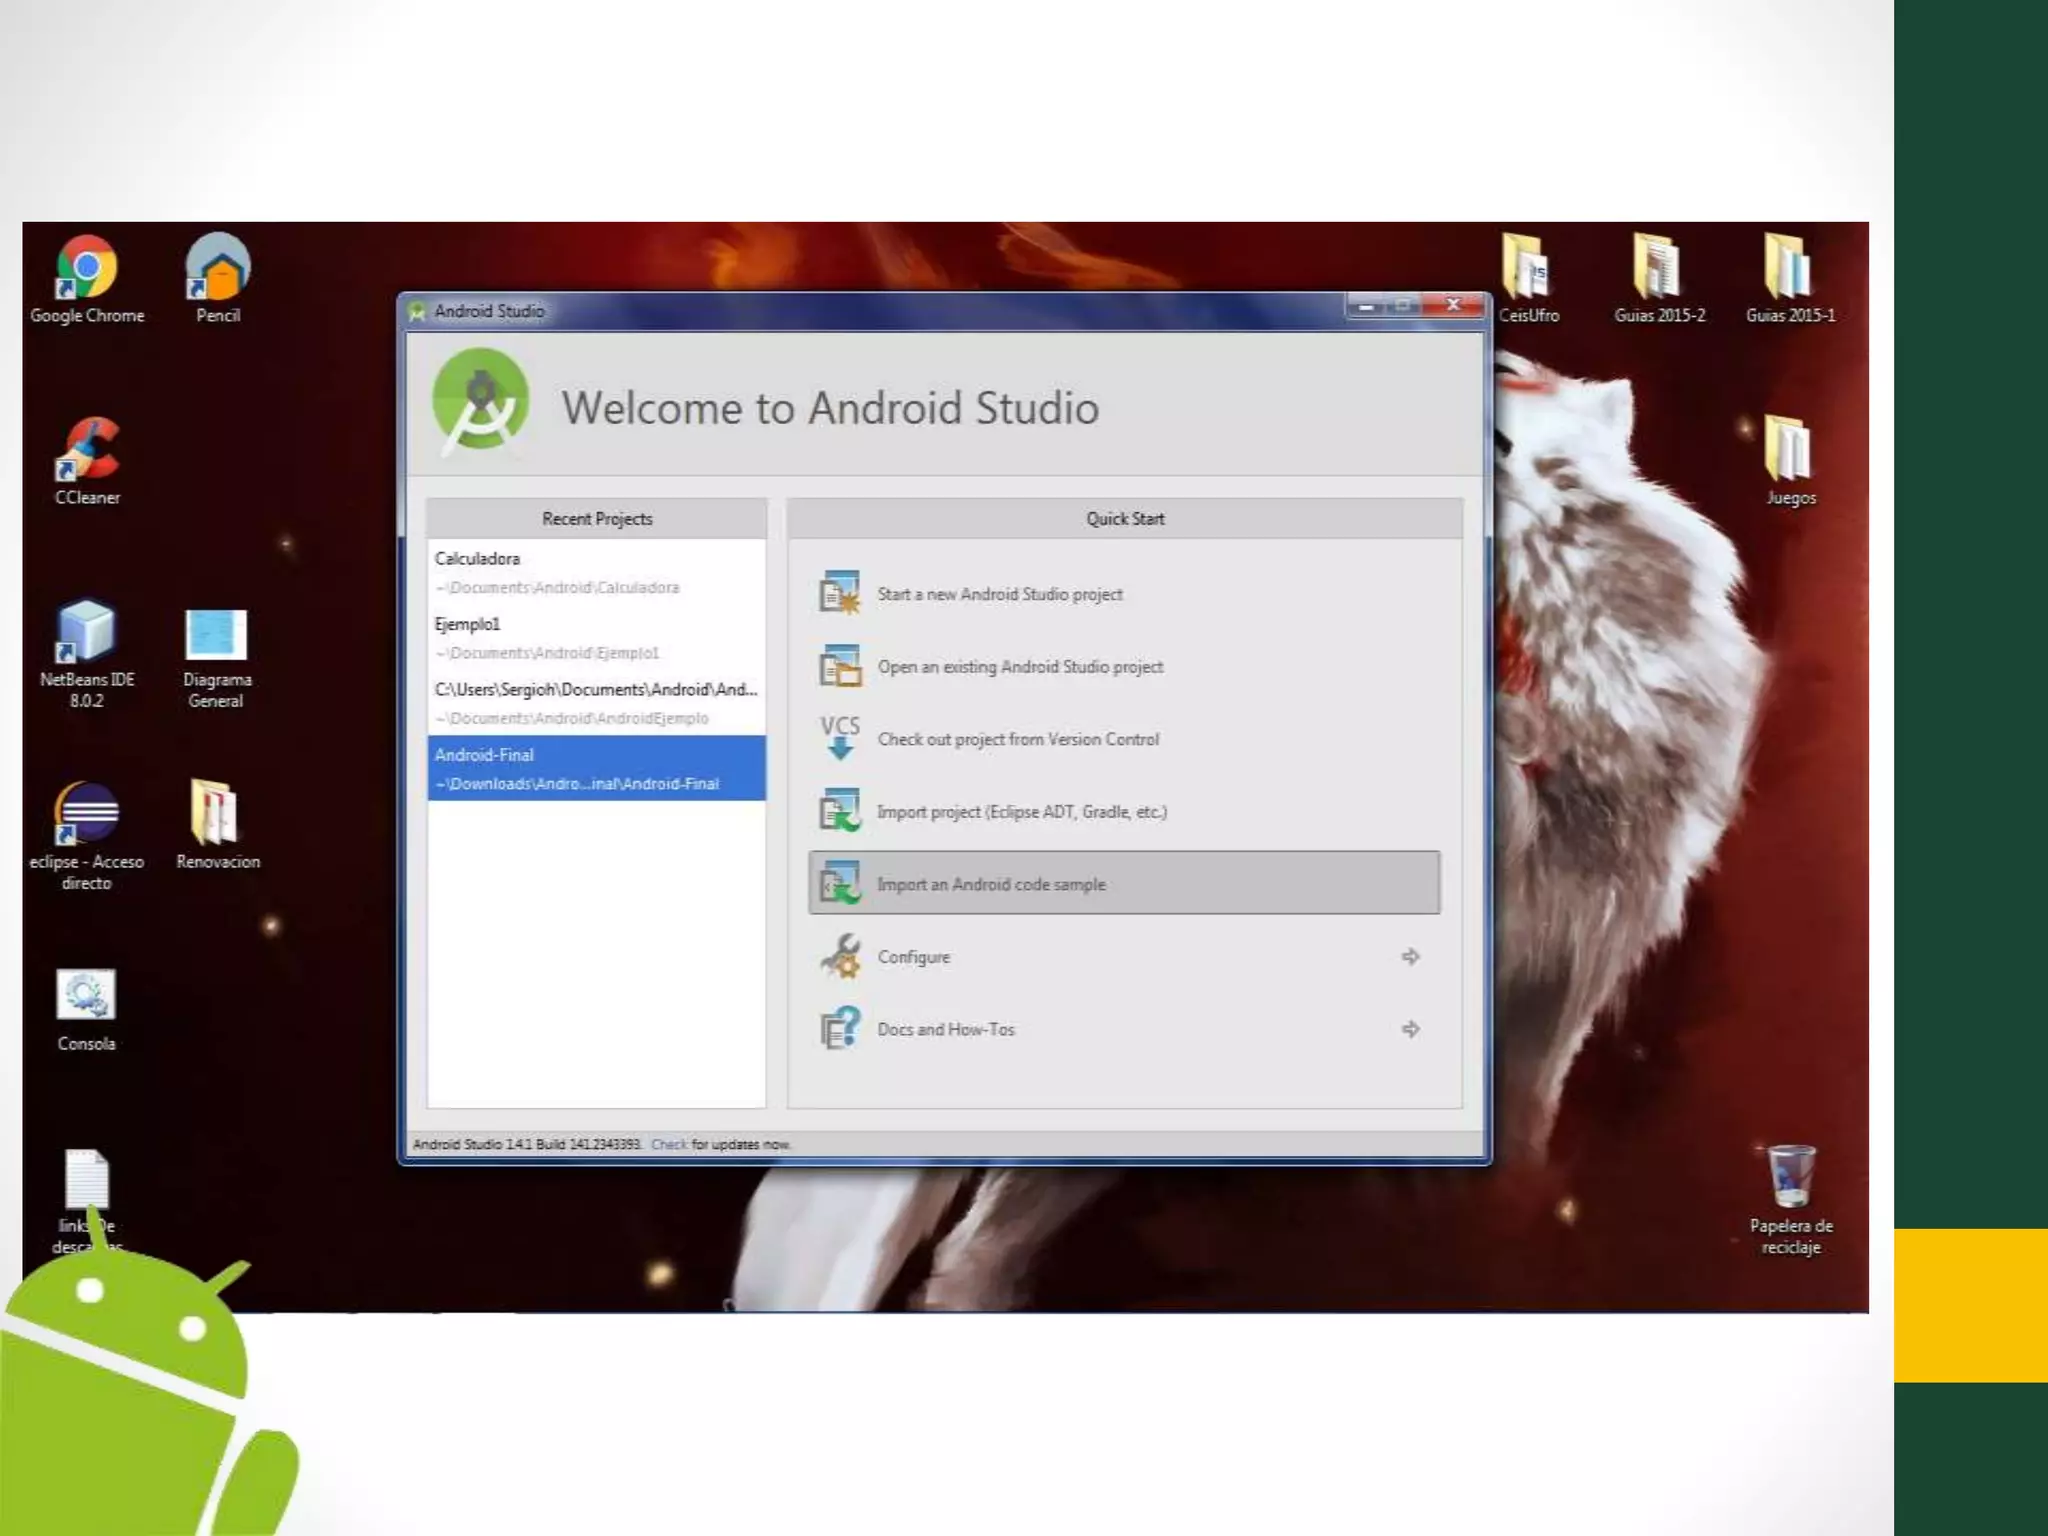Click the Import project (Eclipse ADT, Gradle) icon
Viewport: 2048px width, 1536px height.
(x=840, y=811)
